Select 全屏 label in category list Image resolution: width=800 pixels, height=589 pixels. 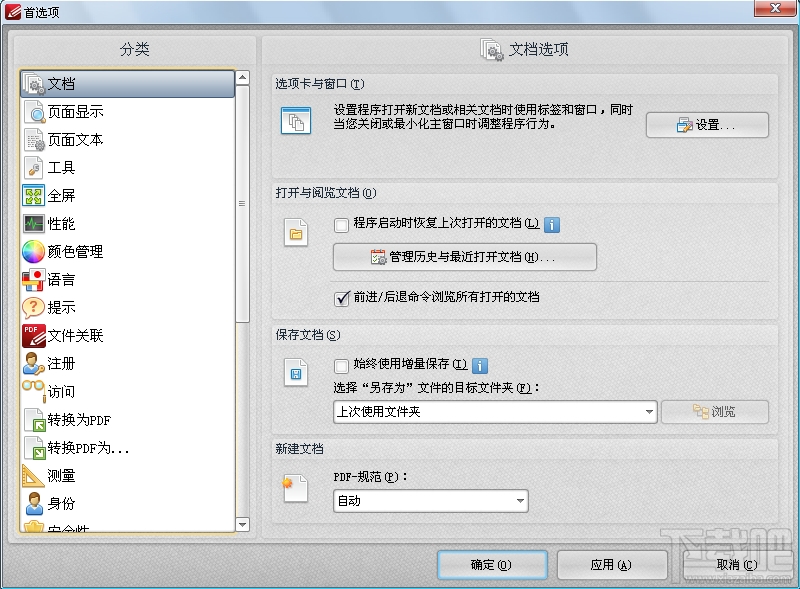point(61,195)
